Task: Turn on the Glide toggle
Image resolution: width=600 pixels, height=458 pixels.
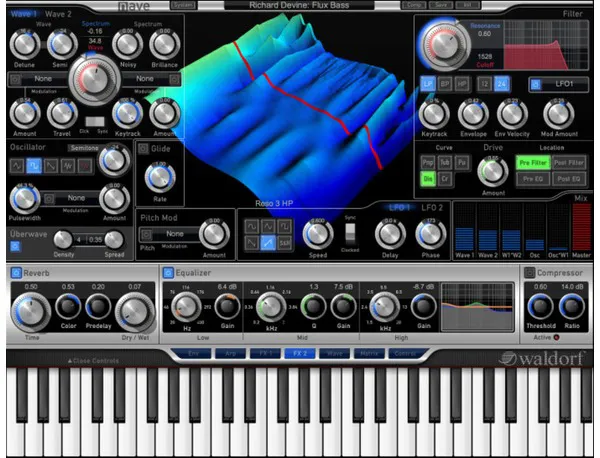Action: (x=143, y=148)
